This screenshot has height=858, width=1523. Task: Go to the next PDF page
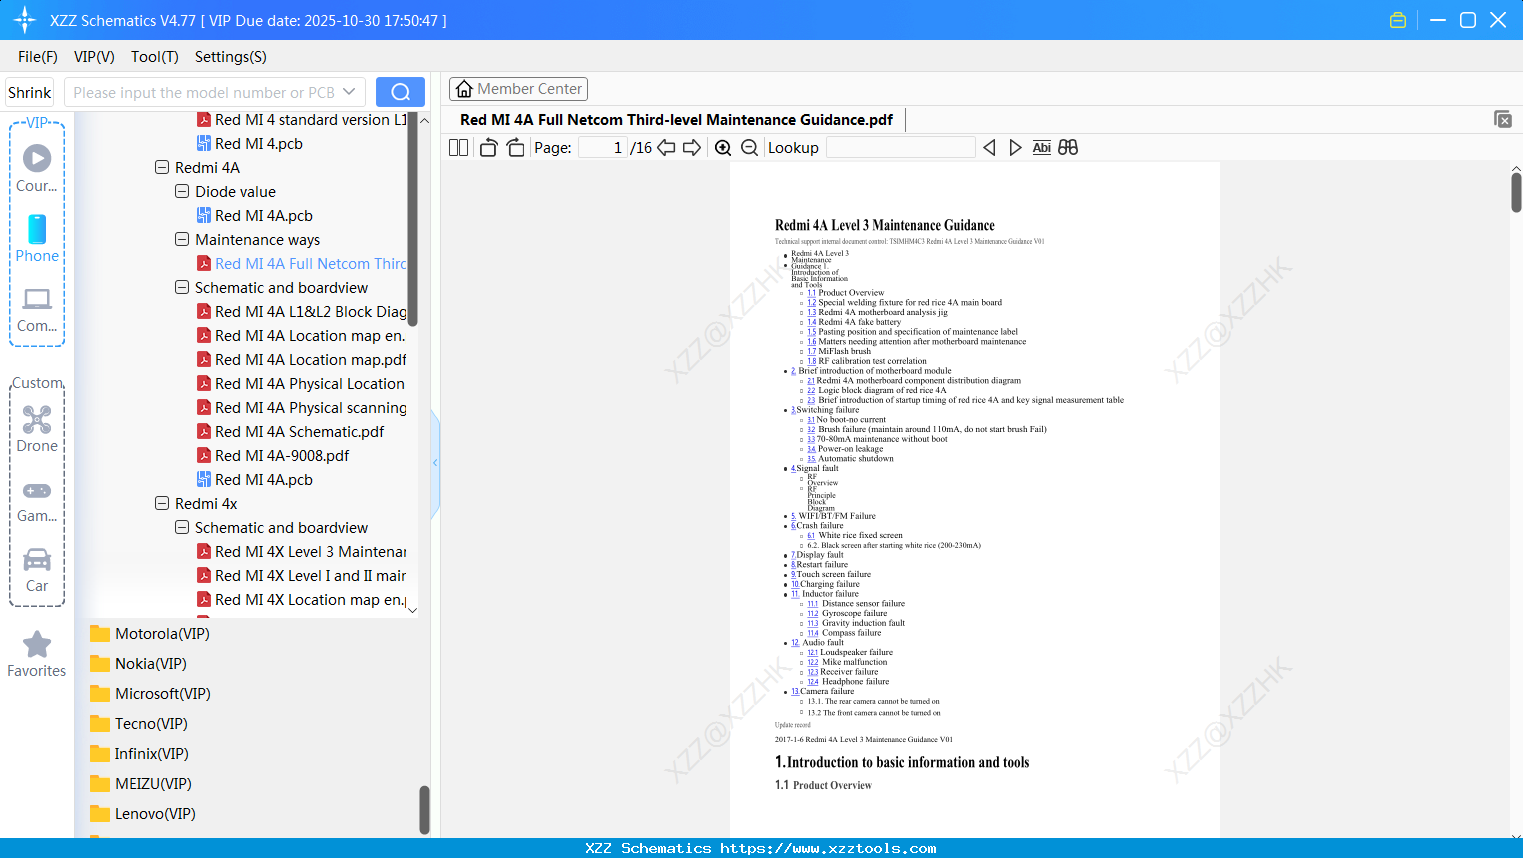tap(692, 148)
